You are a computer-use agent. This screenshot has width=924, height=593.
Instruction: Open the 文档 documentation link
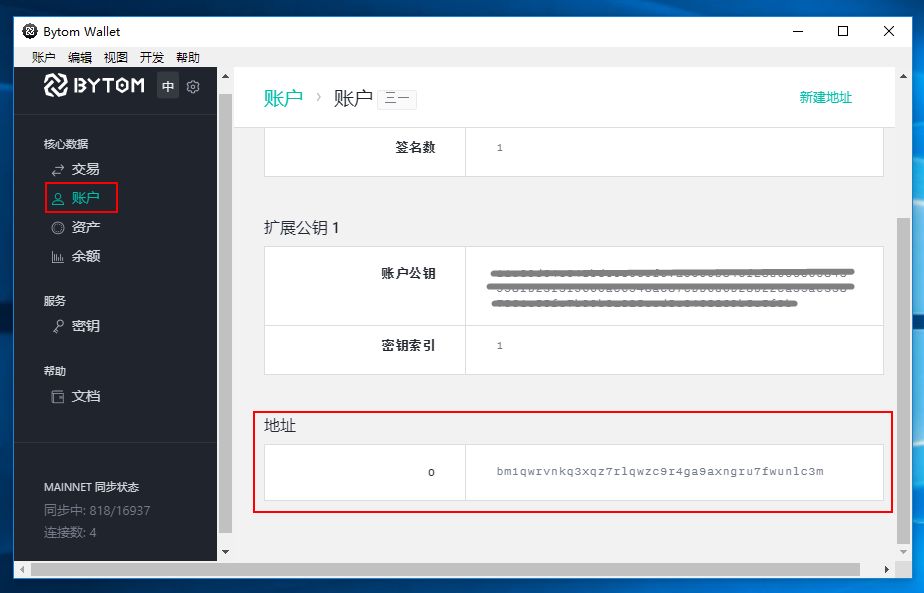pyautogui.click(x=85, y=396)
